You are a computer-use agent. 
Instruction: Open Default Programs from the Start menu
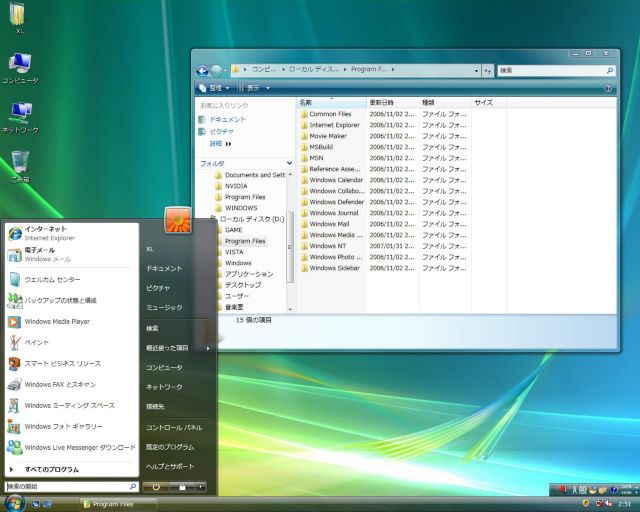tap(170, 447)
